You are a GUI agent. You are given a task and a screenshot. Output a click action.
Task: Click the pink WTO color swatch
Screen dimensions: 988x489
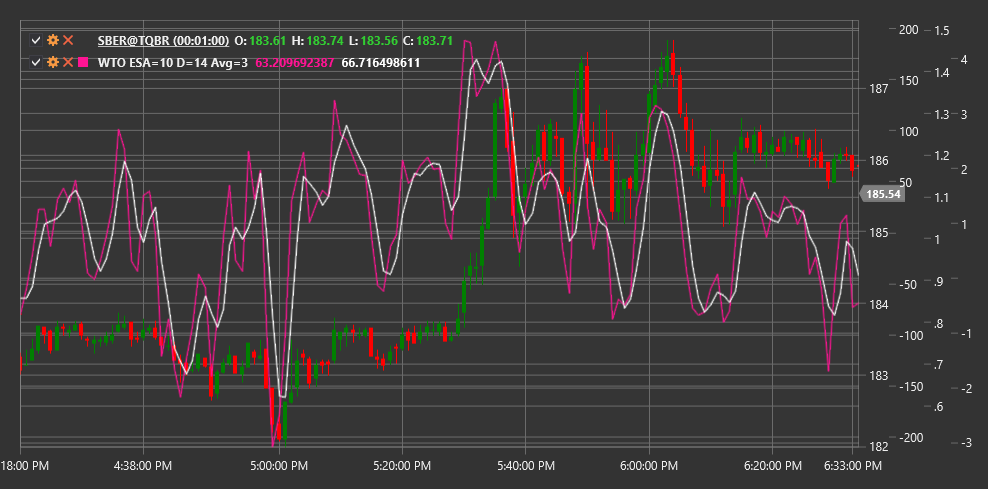tap(83, 62)
